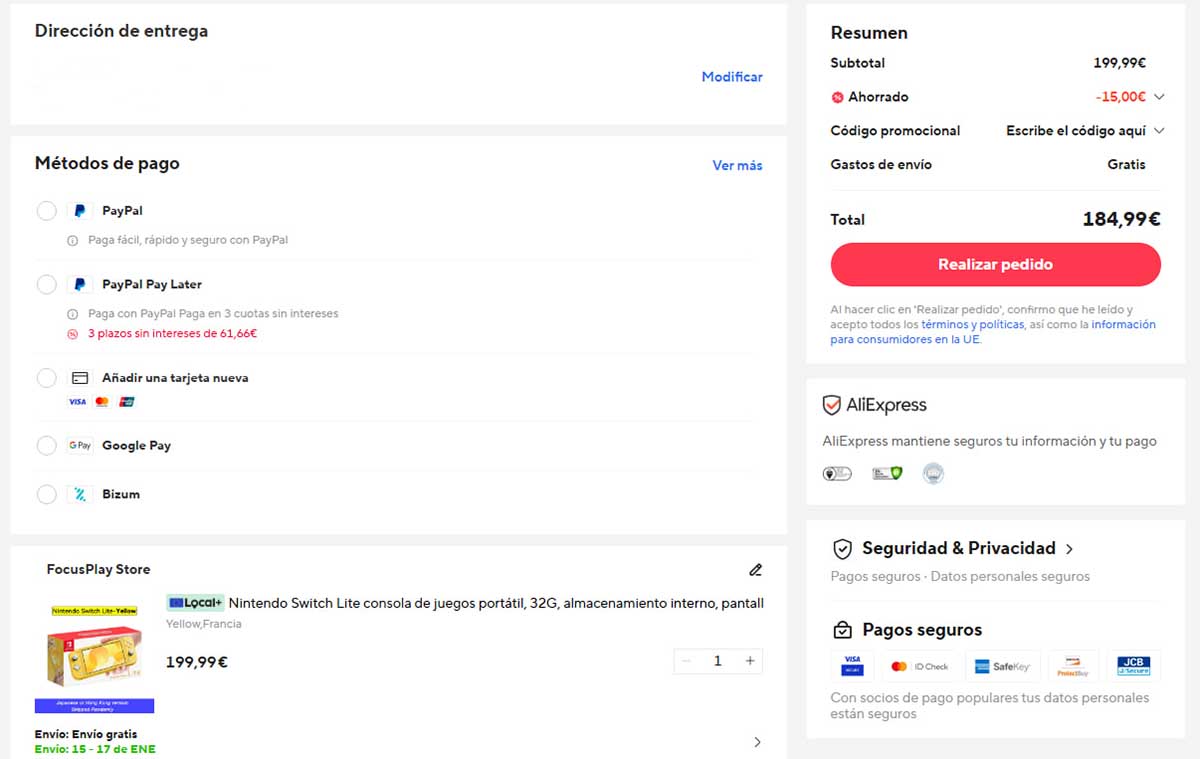Click the AliExpress shield logo
1200x759 pixels.
[x=831, y=405]
